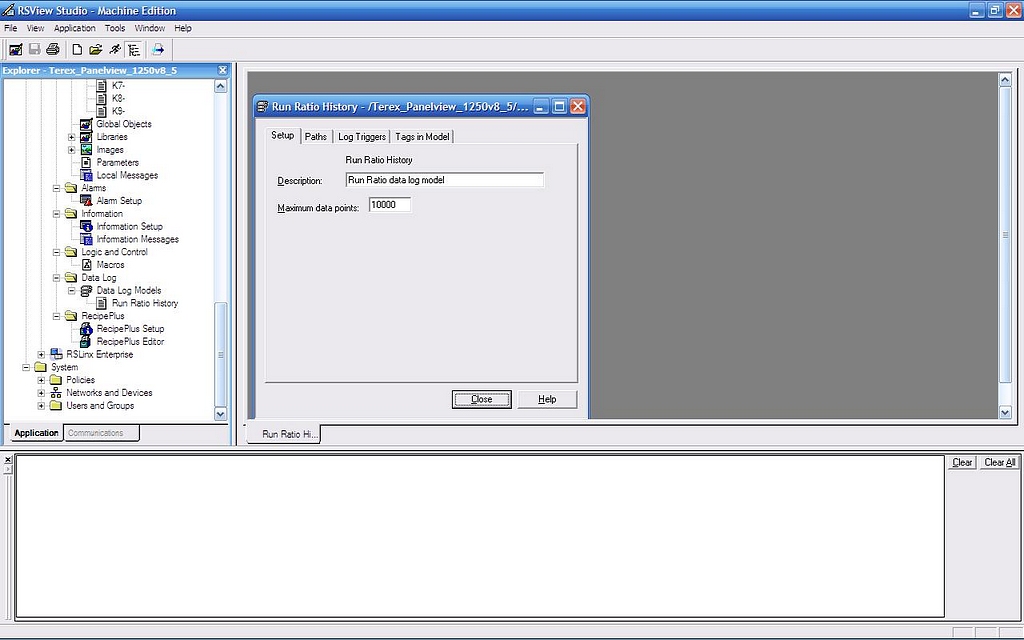This screenshot has width=1024, height=640.
Task: Select Run Ratio History tree item
Action: click(145, 303)
